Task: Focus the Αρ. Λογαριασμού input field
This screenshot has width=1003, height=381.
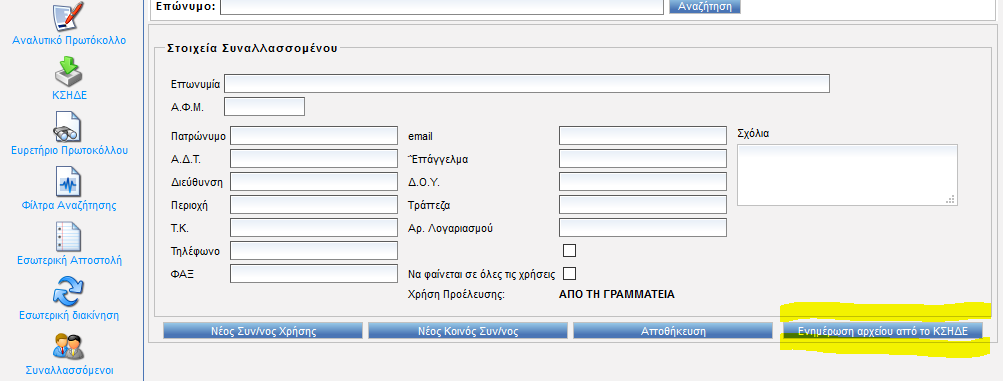Action: tap(643, 228)
